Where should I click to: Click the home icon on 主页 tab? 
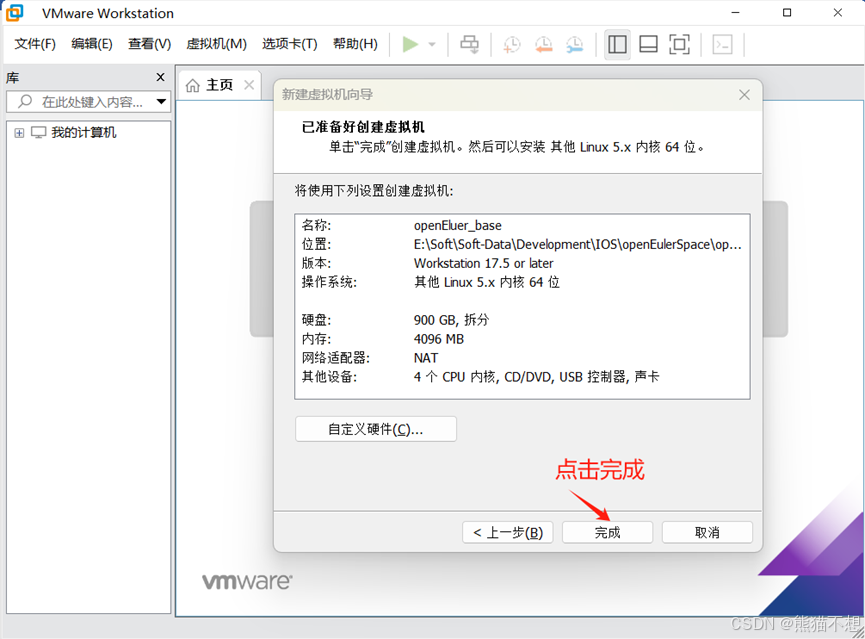tap(193, 86)
